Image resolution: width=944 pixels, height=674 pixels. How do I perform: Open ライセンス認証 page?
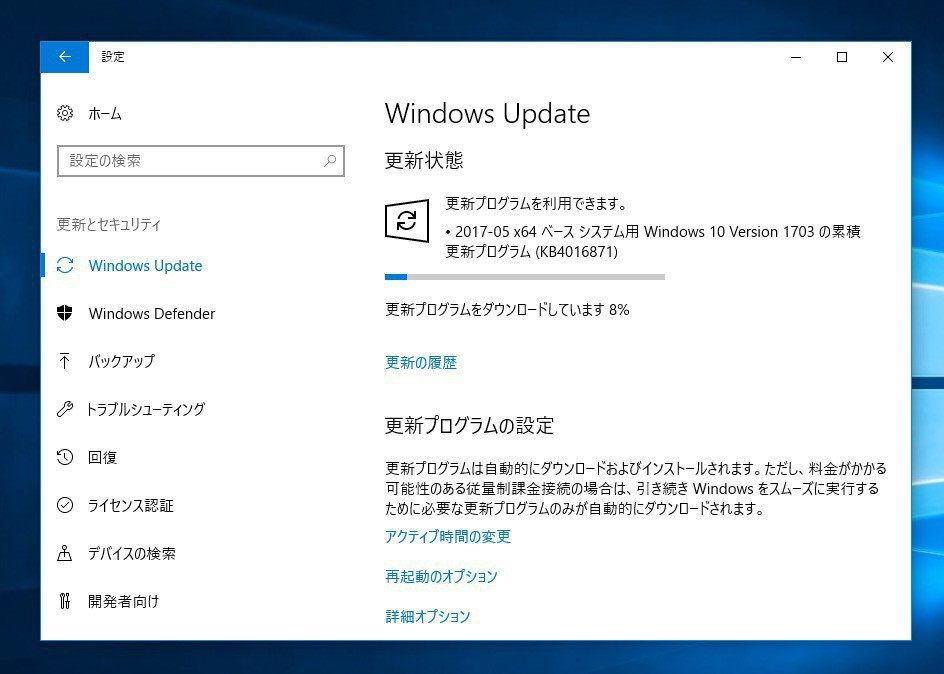click(131, 506)
